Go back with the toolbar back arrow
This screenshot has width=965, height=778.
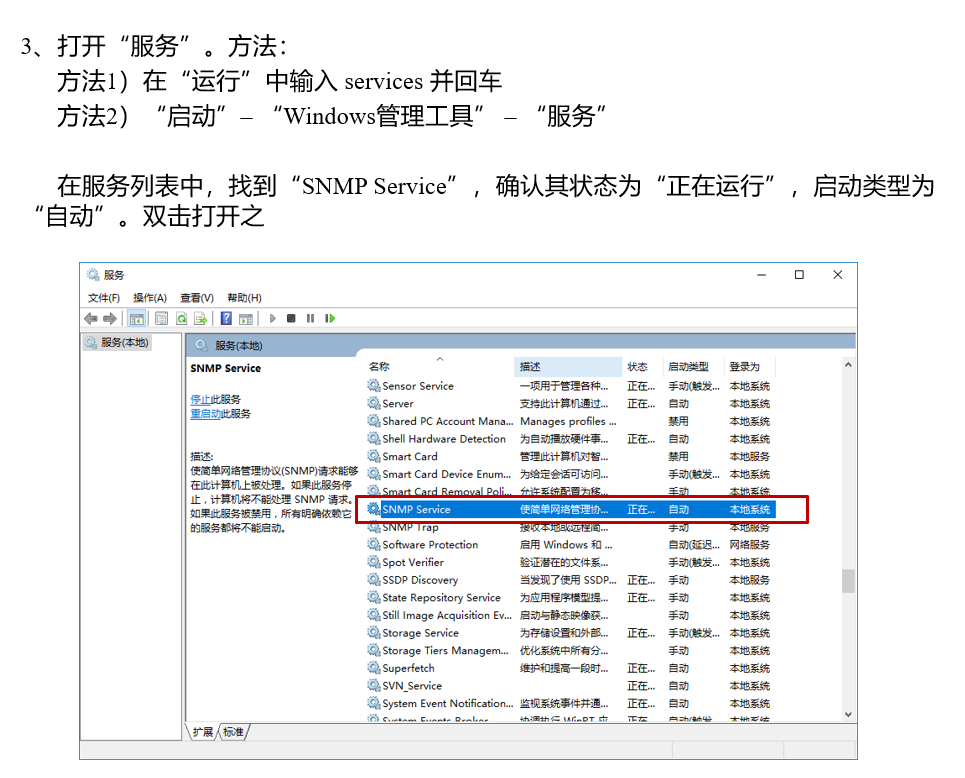pyautogui.click(x=90, y=318)
